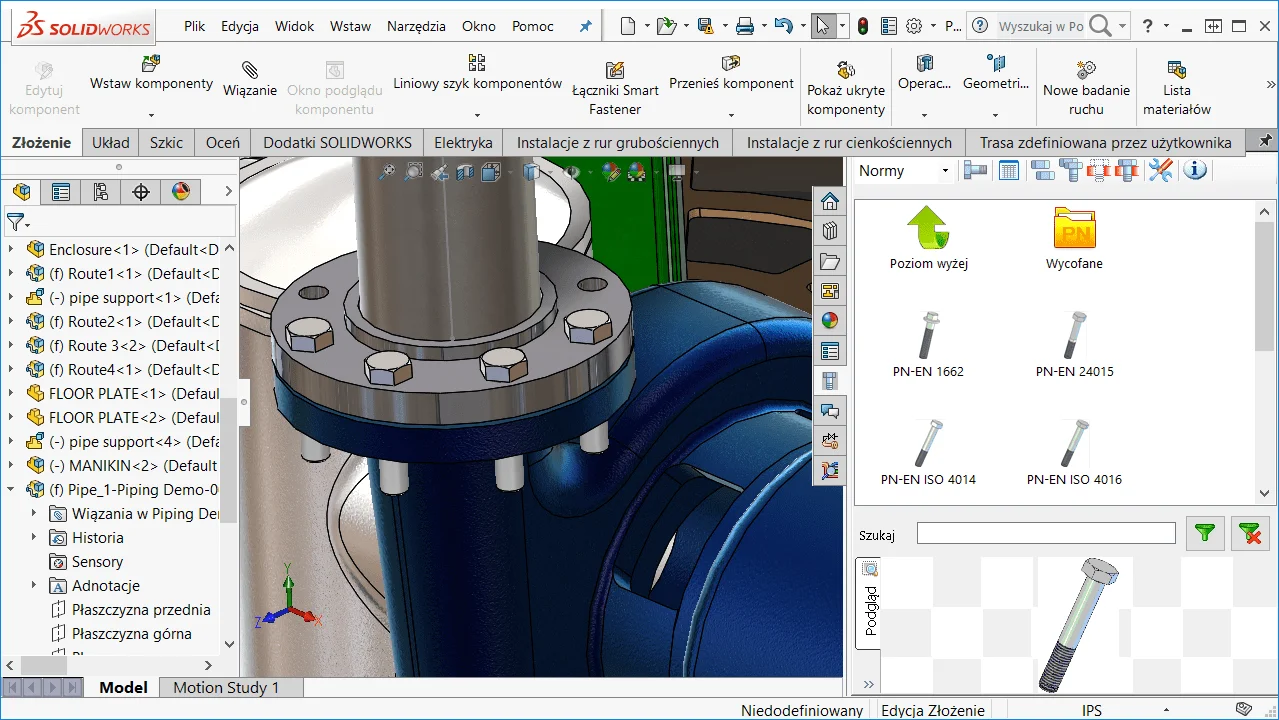Click the Select cursor tool
The image size is (1279, 720).
823,26
